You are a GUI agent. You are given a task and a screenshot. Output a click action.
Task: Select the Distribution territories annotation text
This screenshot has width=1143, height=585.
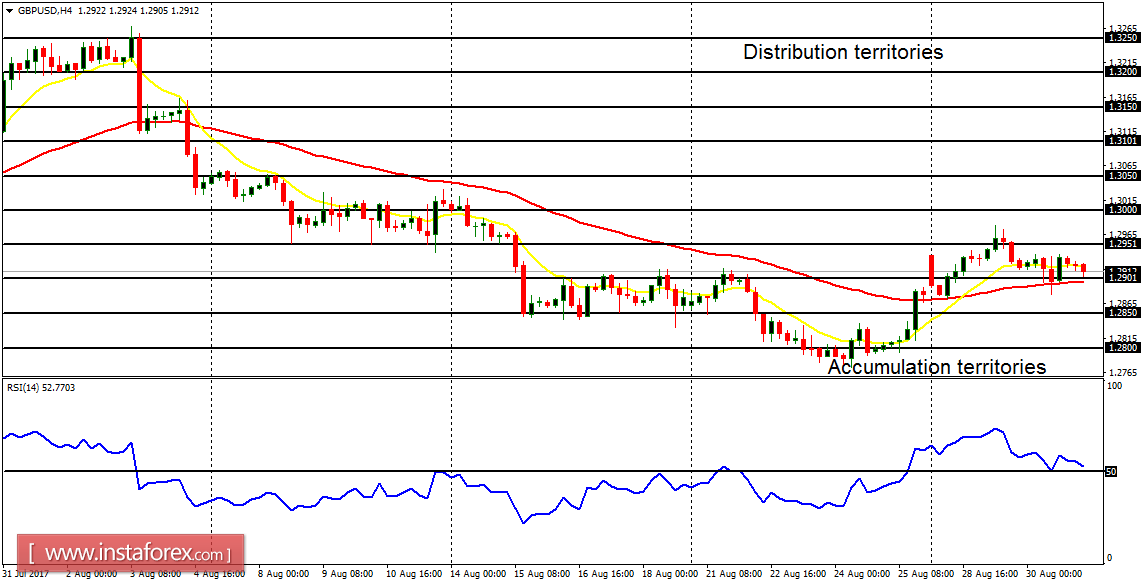841,52
